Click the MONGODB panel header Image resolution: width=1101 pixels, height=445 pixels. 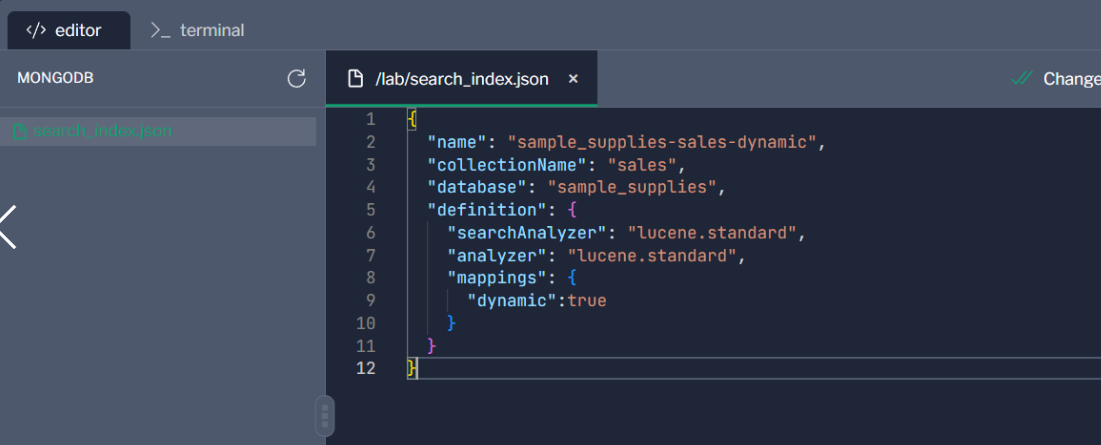(x=55, y=79)
